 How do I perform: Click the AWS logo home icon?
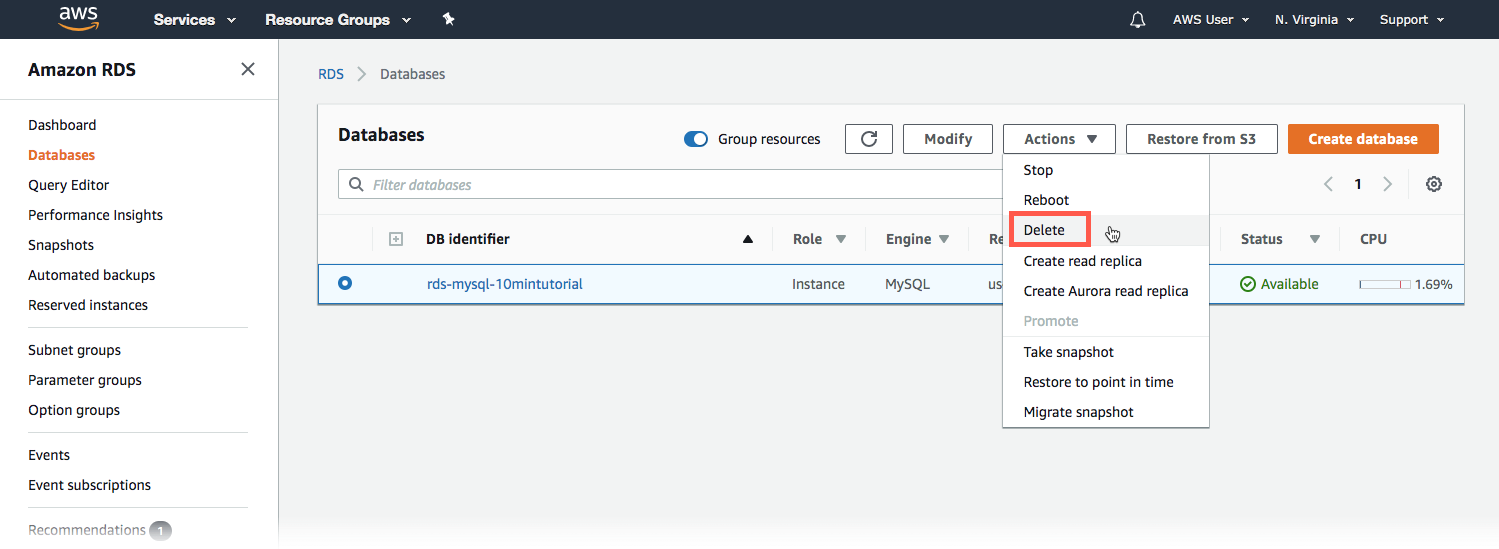pyautogui.click(x=78, y=18)
